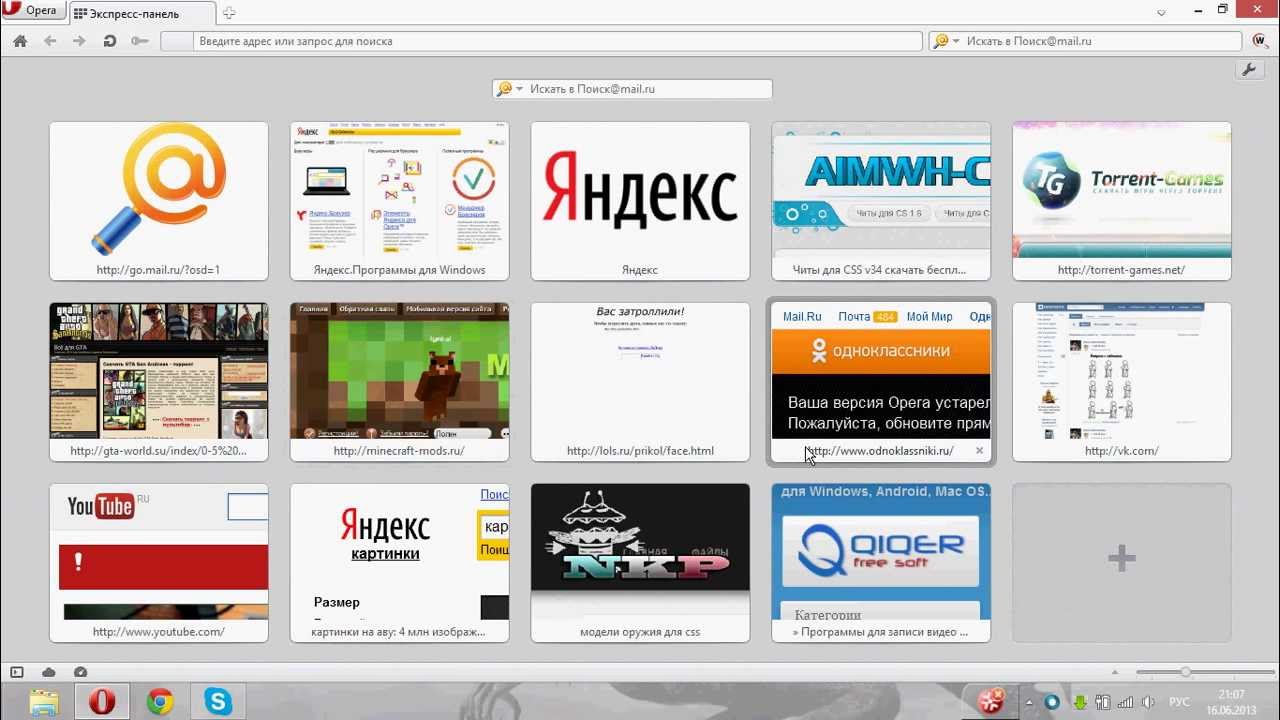Click the red splat icon near tray
1280x720 pixels.
tap(992, 700)
